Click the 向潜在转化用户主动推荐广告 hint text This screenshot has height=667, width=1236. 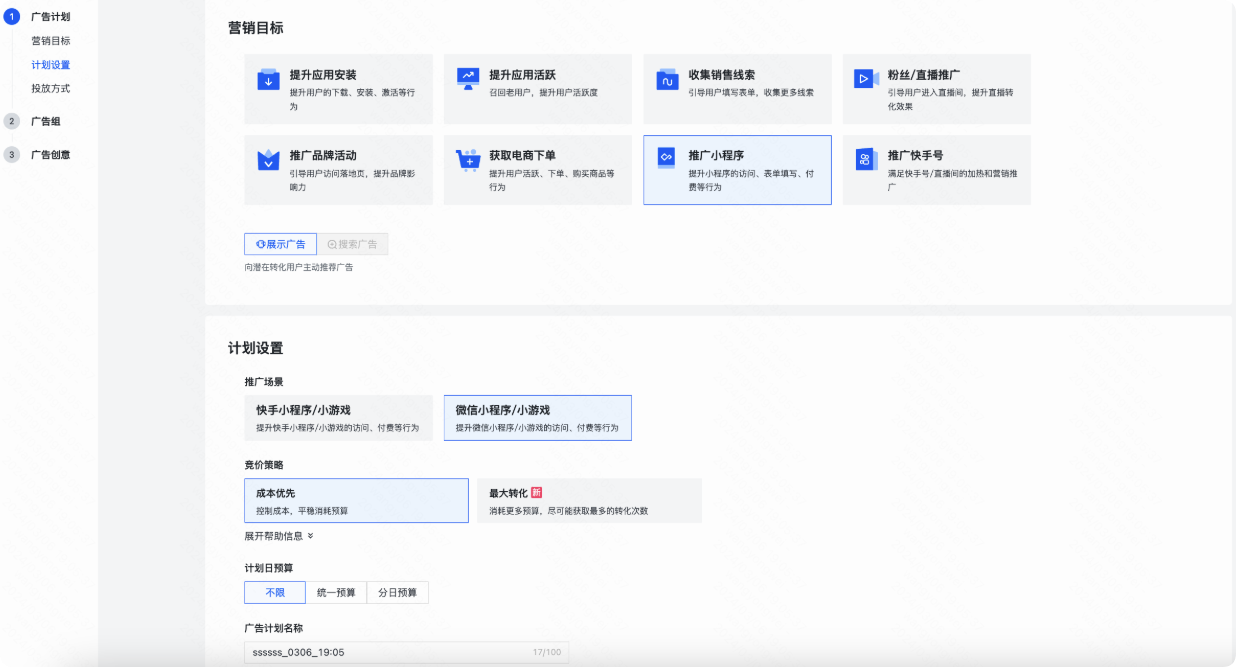(x=299, y=268)
